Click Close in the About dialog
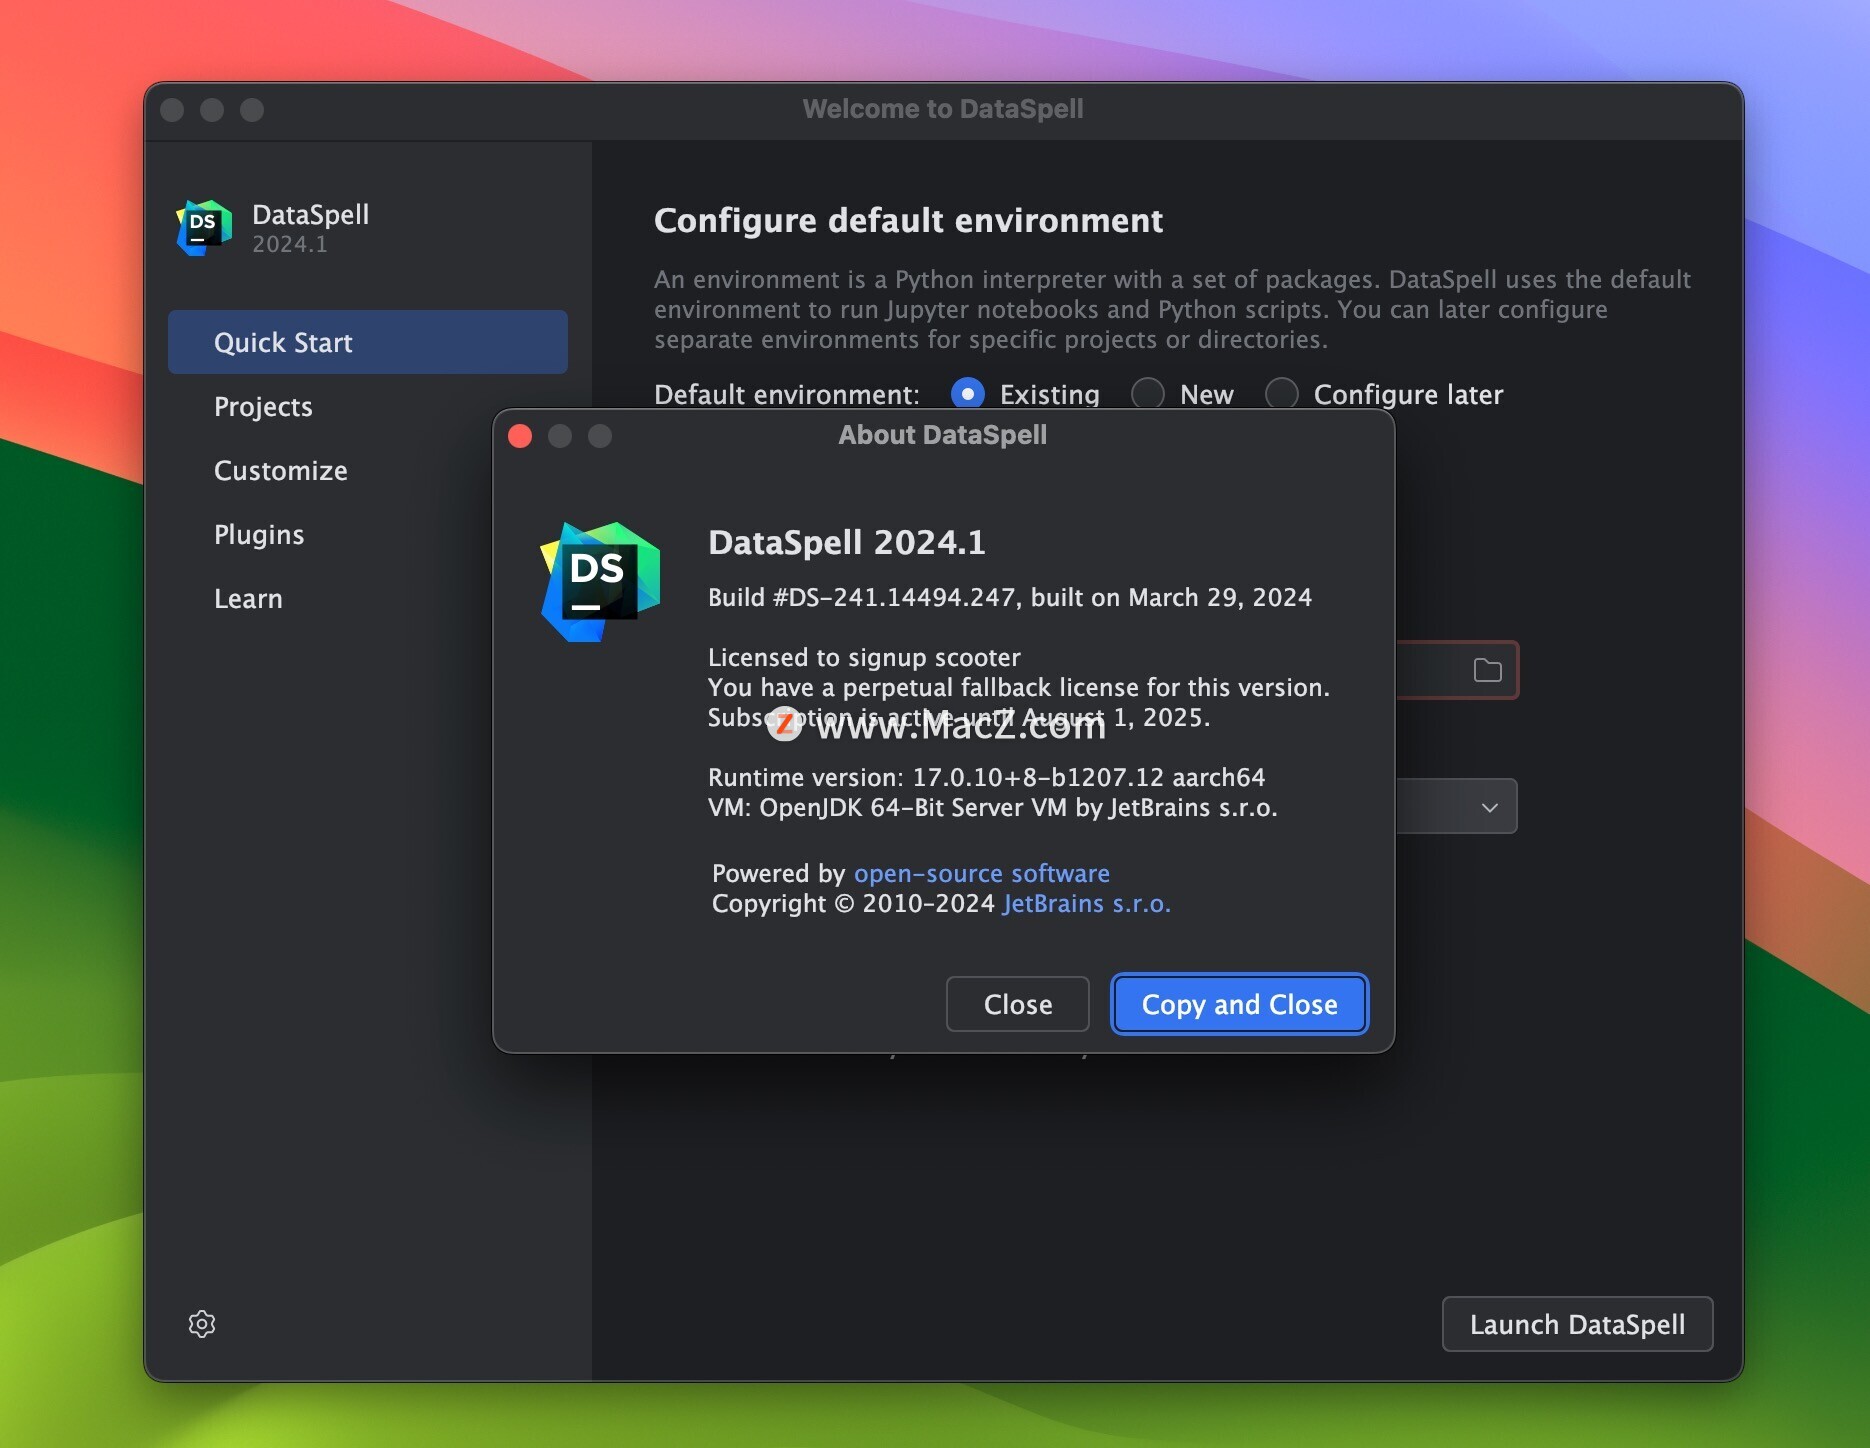 [x=1017, y=1004]
